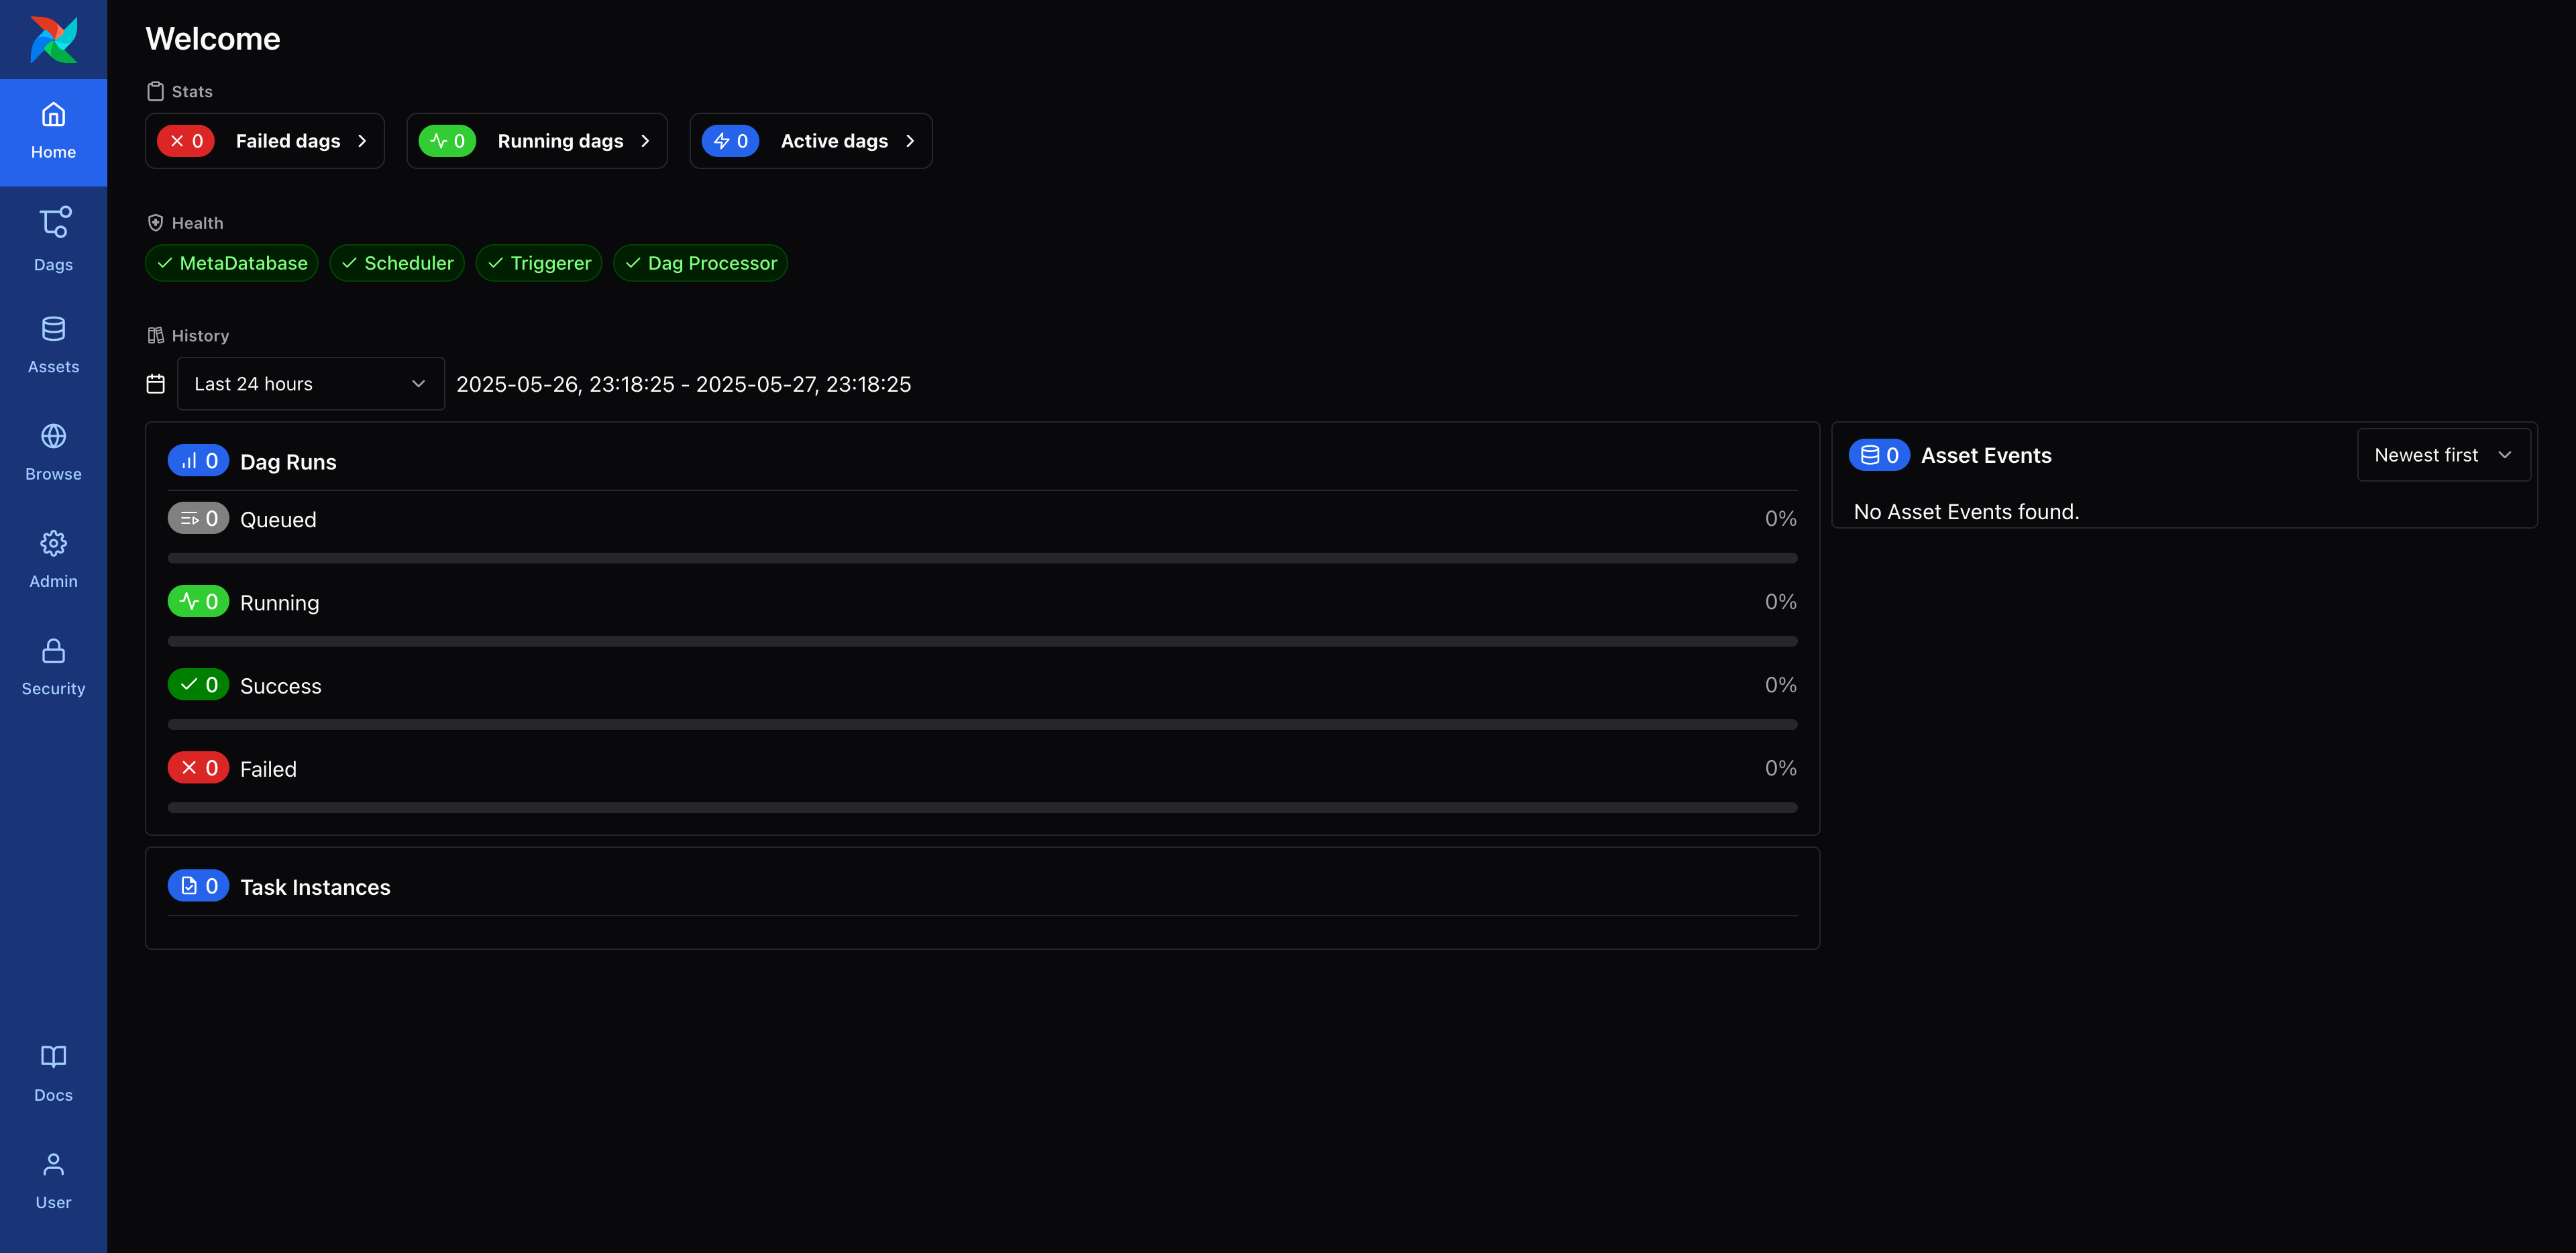Click the calendar icon beside Last 24 hours
Viewport: 2576px width, 1253px height.
click(155, 384)
